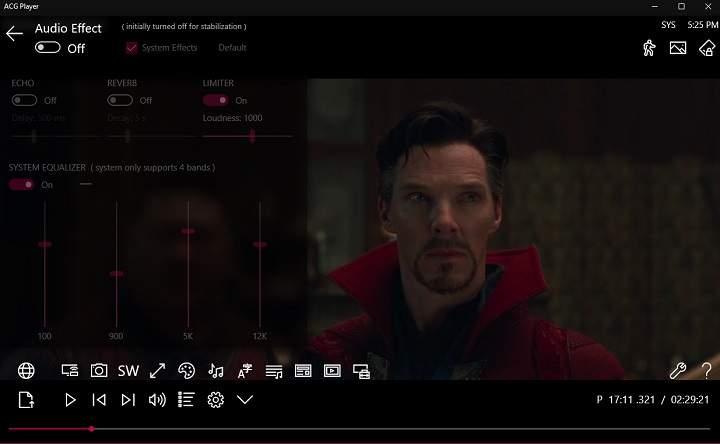The width and height of the screenshot is (720, 444).
Task: Click the diagonal resize arrows icon
Action: coord(158,371)
